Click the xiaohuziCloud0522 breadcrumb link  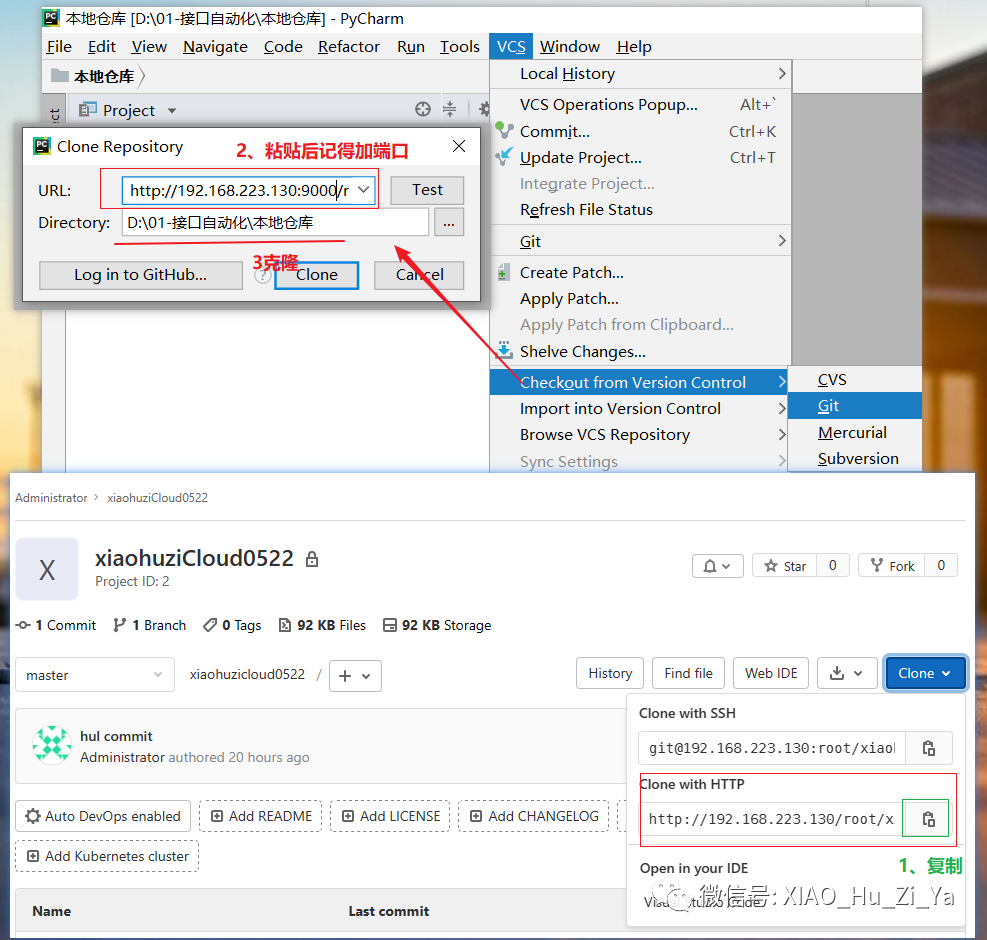click(157, 497)
